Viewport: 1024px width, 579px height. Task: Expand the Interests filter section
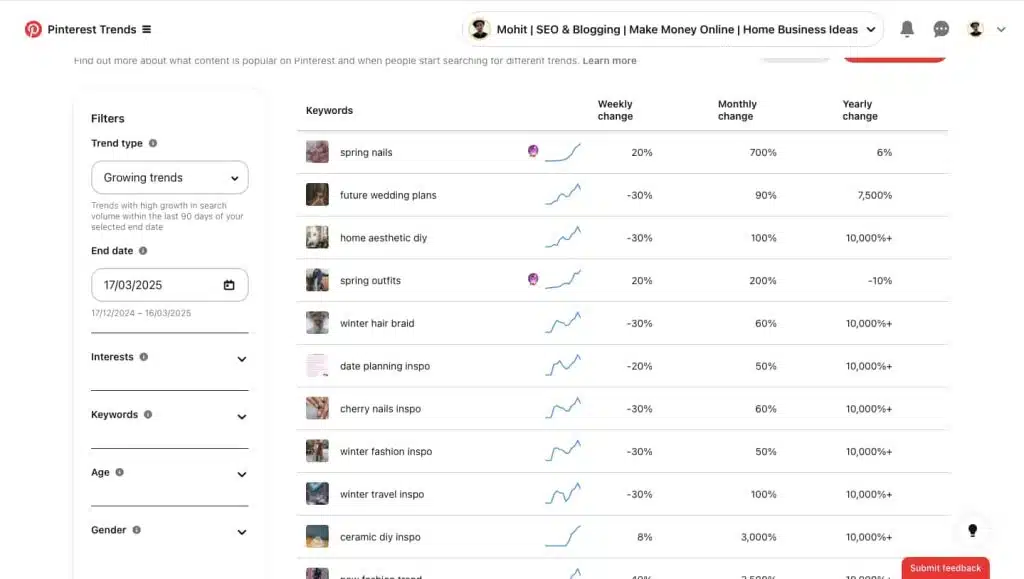[241, 358]
